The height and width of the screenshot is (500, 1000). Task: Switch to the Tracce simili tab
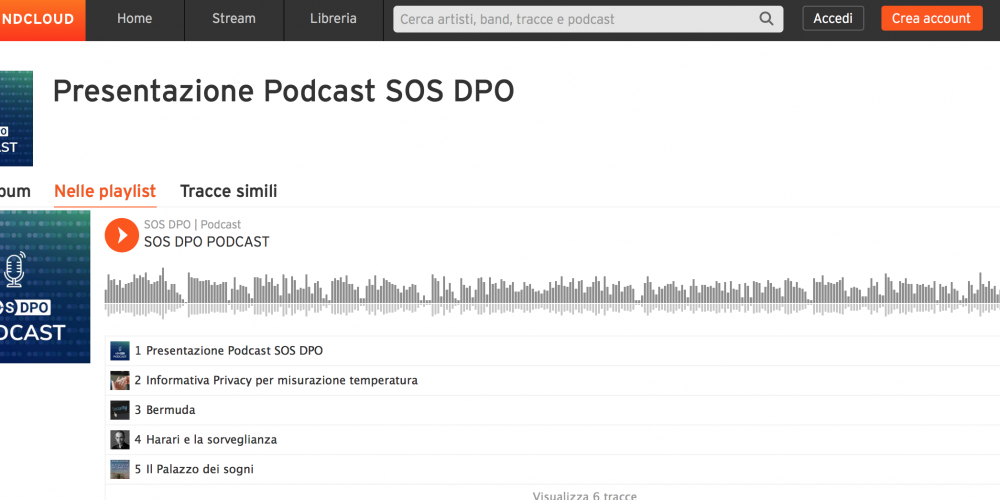(x=228, y=191)
